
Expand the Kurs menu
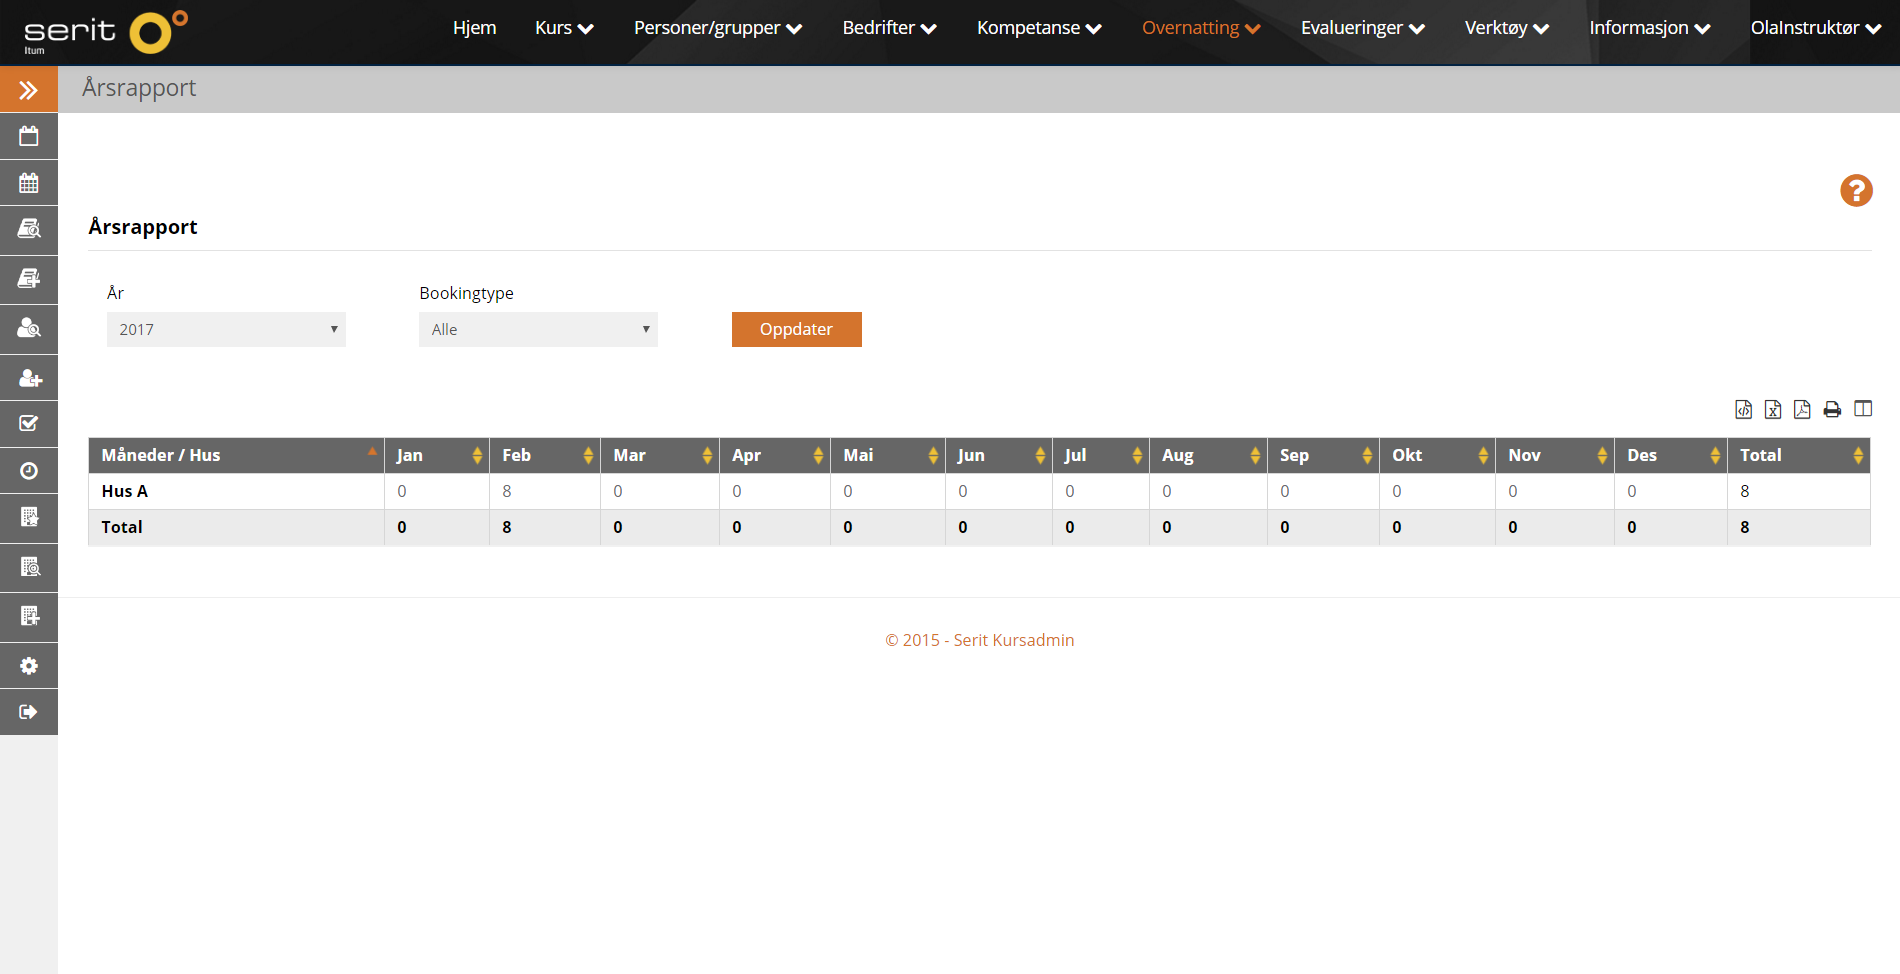pos(564,28)
